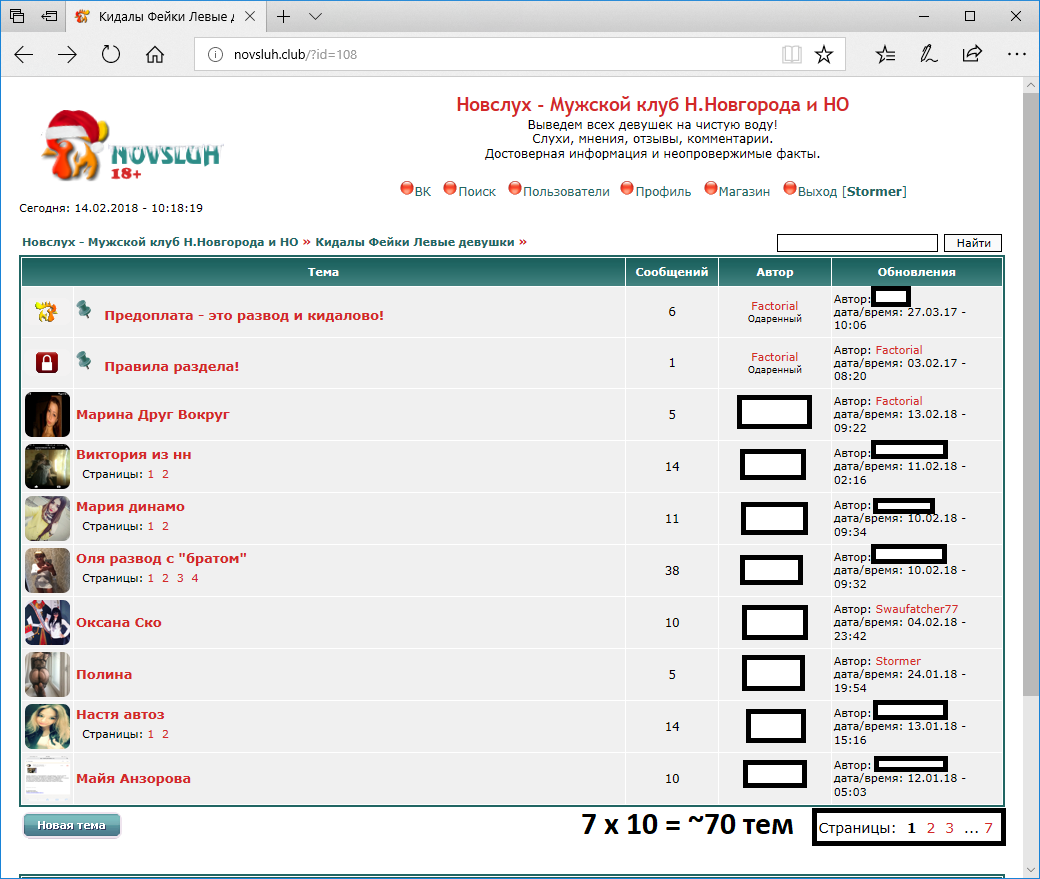Go to page 7 of topics
Viewport: 1040px width, 879px height.
tap(988, 828)
